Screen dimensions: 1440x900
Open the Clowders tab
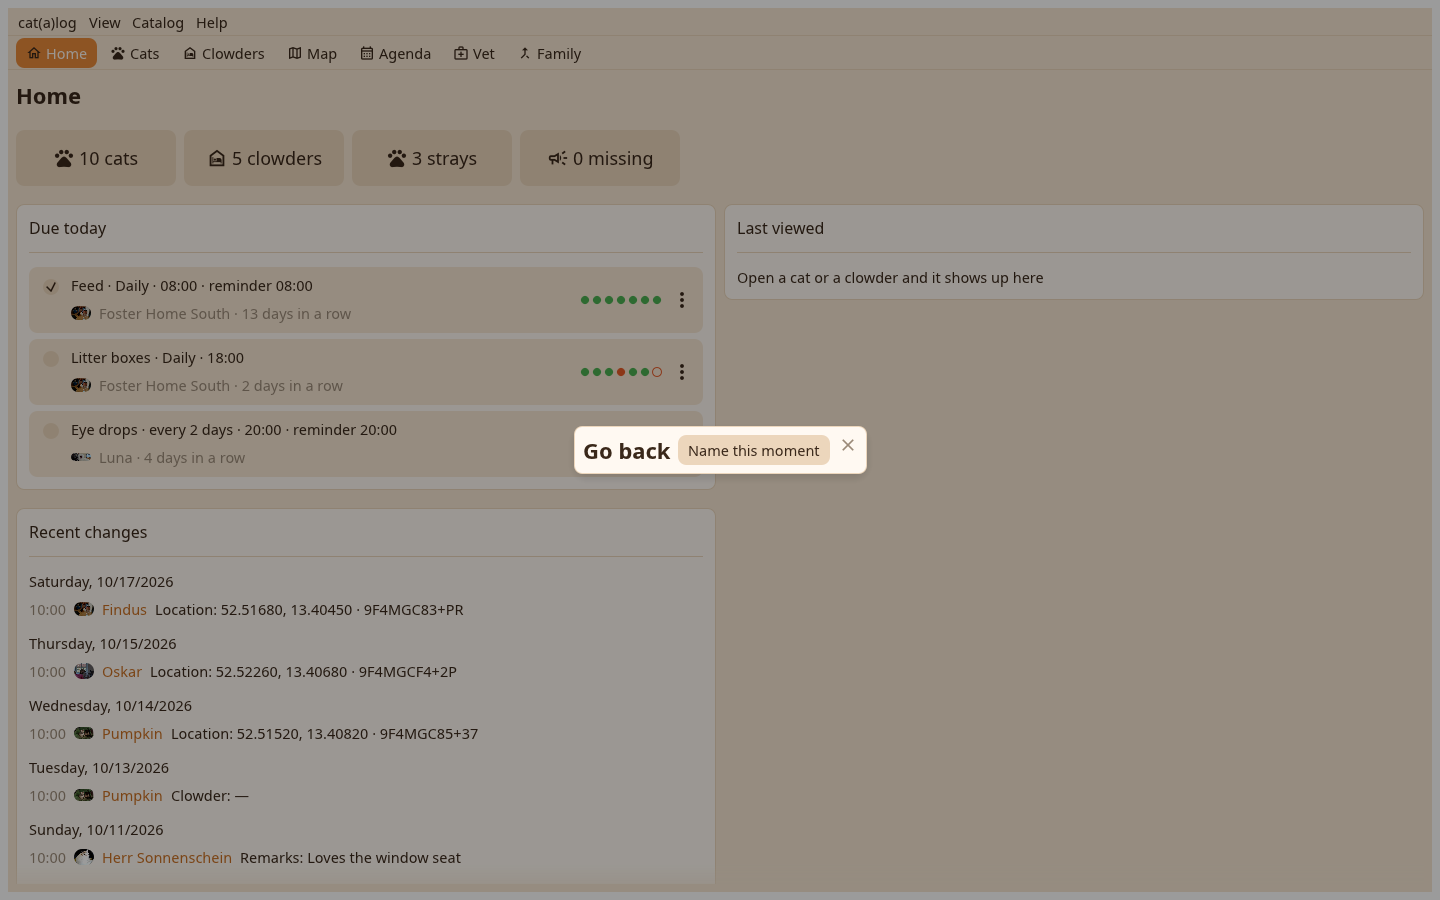(x=224, y=54)
